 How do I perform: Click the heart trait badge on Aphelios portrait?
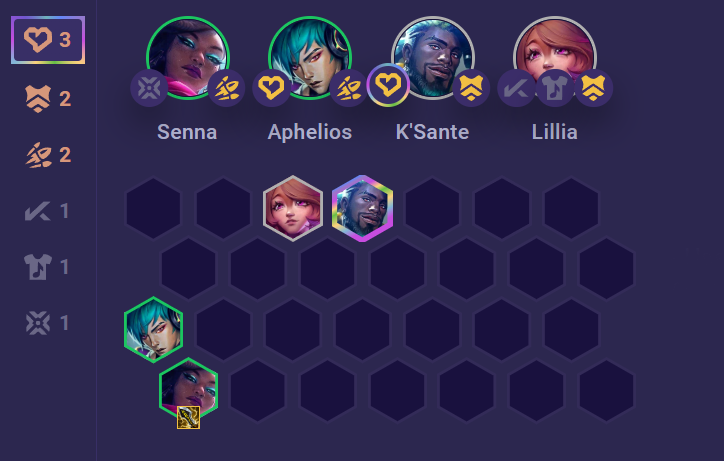click(x=271, y=88)
